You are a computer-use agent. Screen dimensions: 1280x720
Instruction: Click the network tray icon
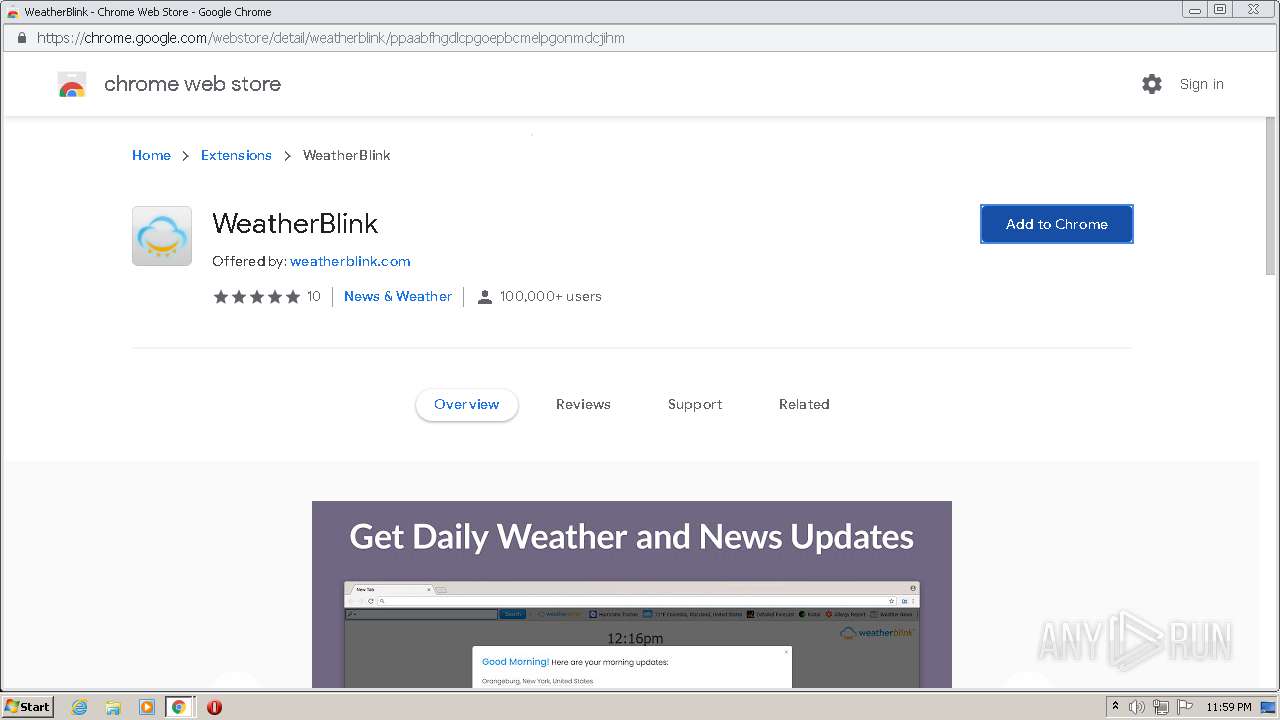[1161, 707]
